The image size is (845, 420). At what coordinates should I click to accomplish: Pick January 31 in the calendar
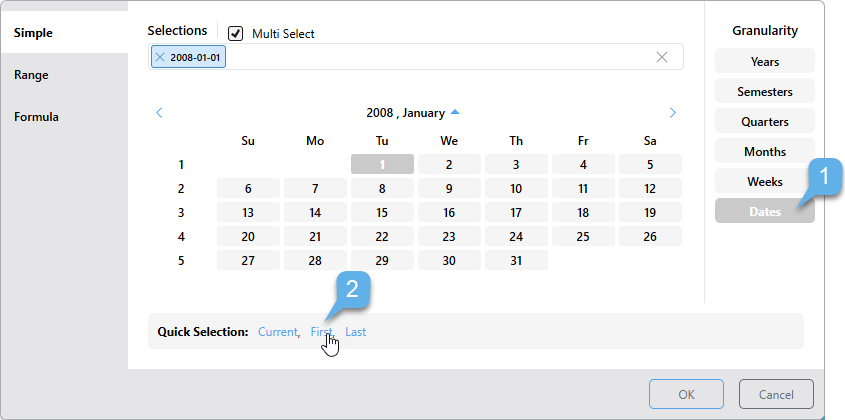click(x=516, y=261)
